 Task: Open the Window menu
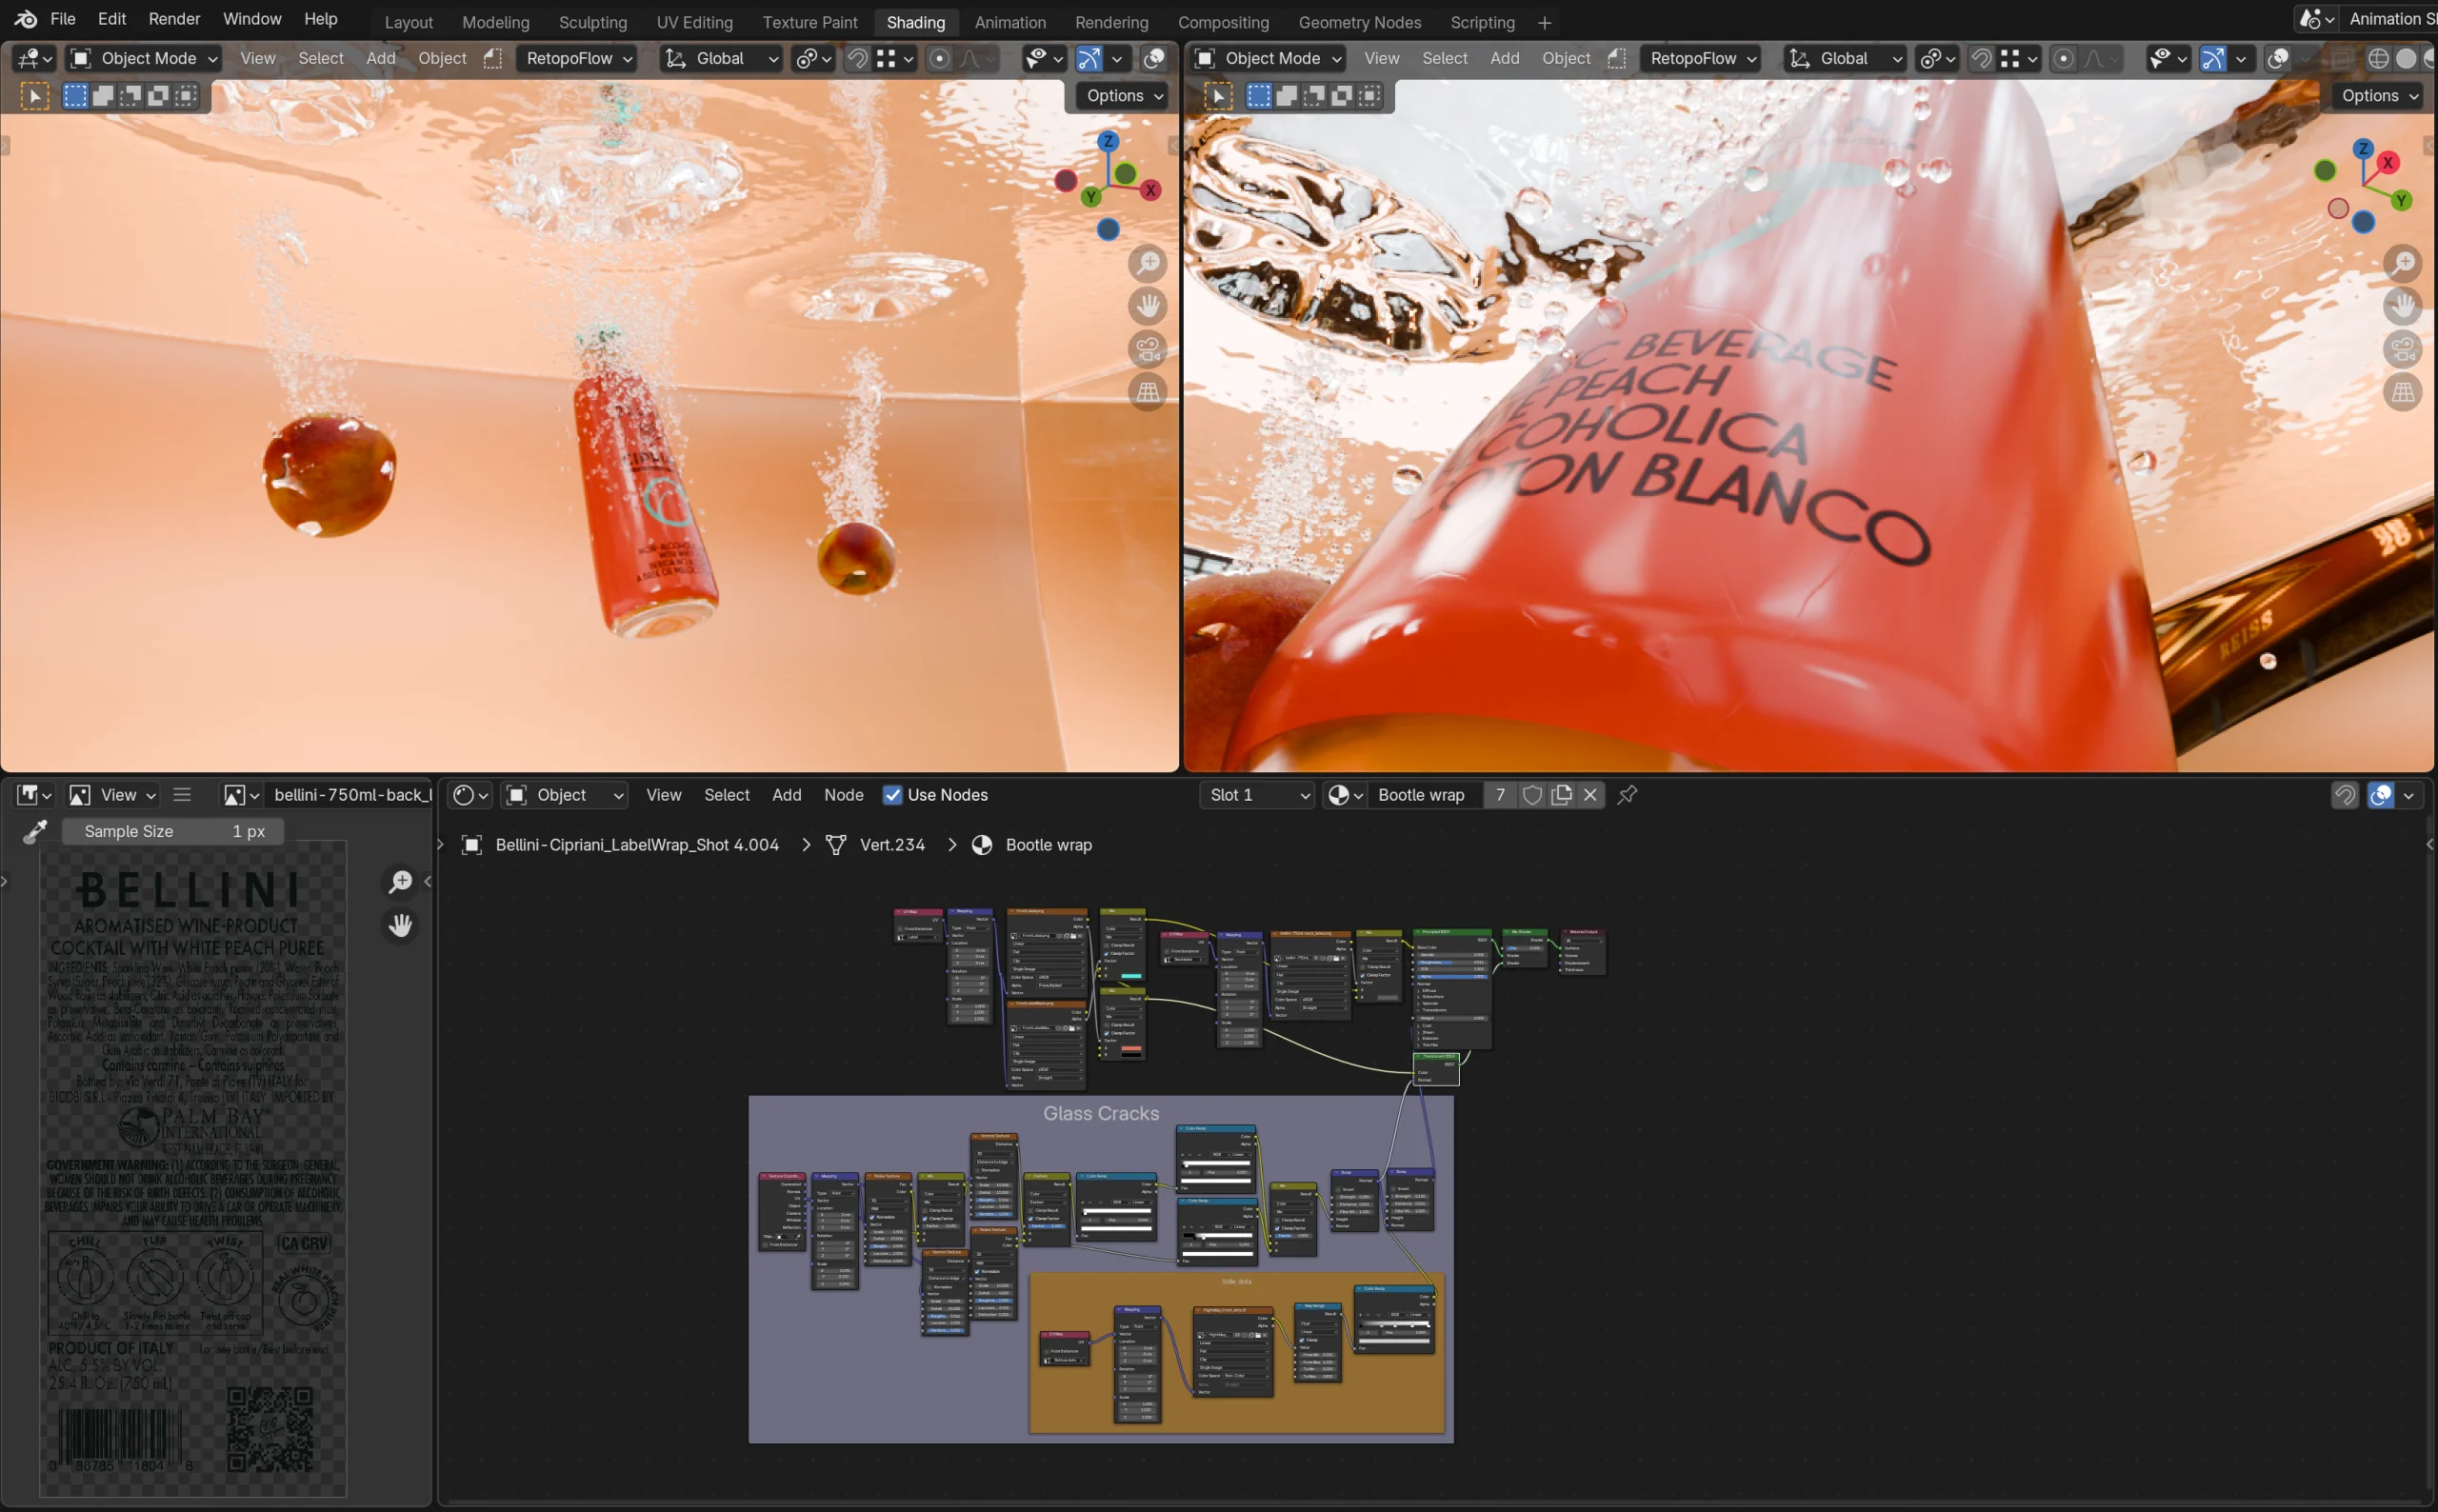[x=252, y=19]
